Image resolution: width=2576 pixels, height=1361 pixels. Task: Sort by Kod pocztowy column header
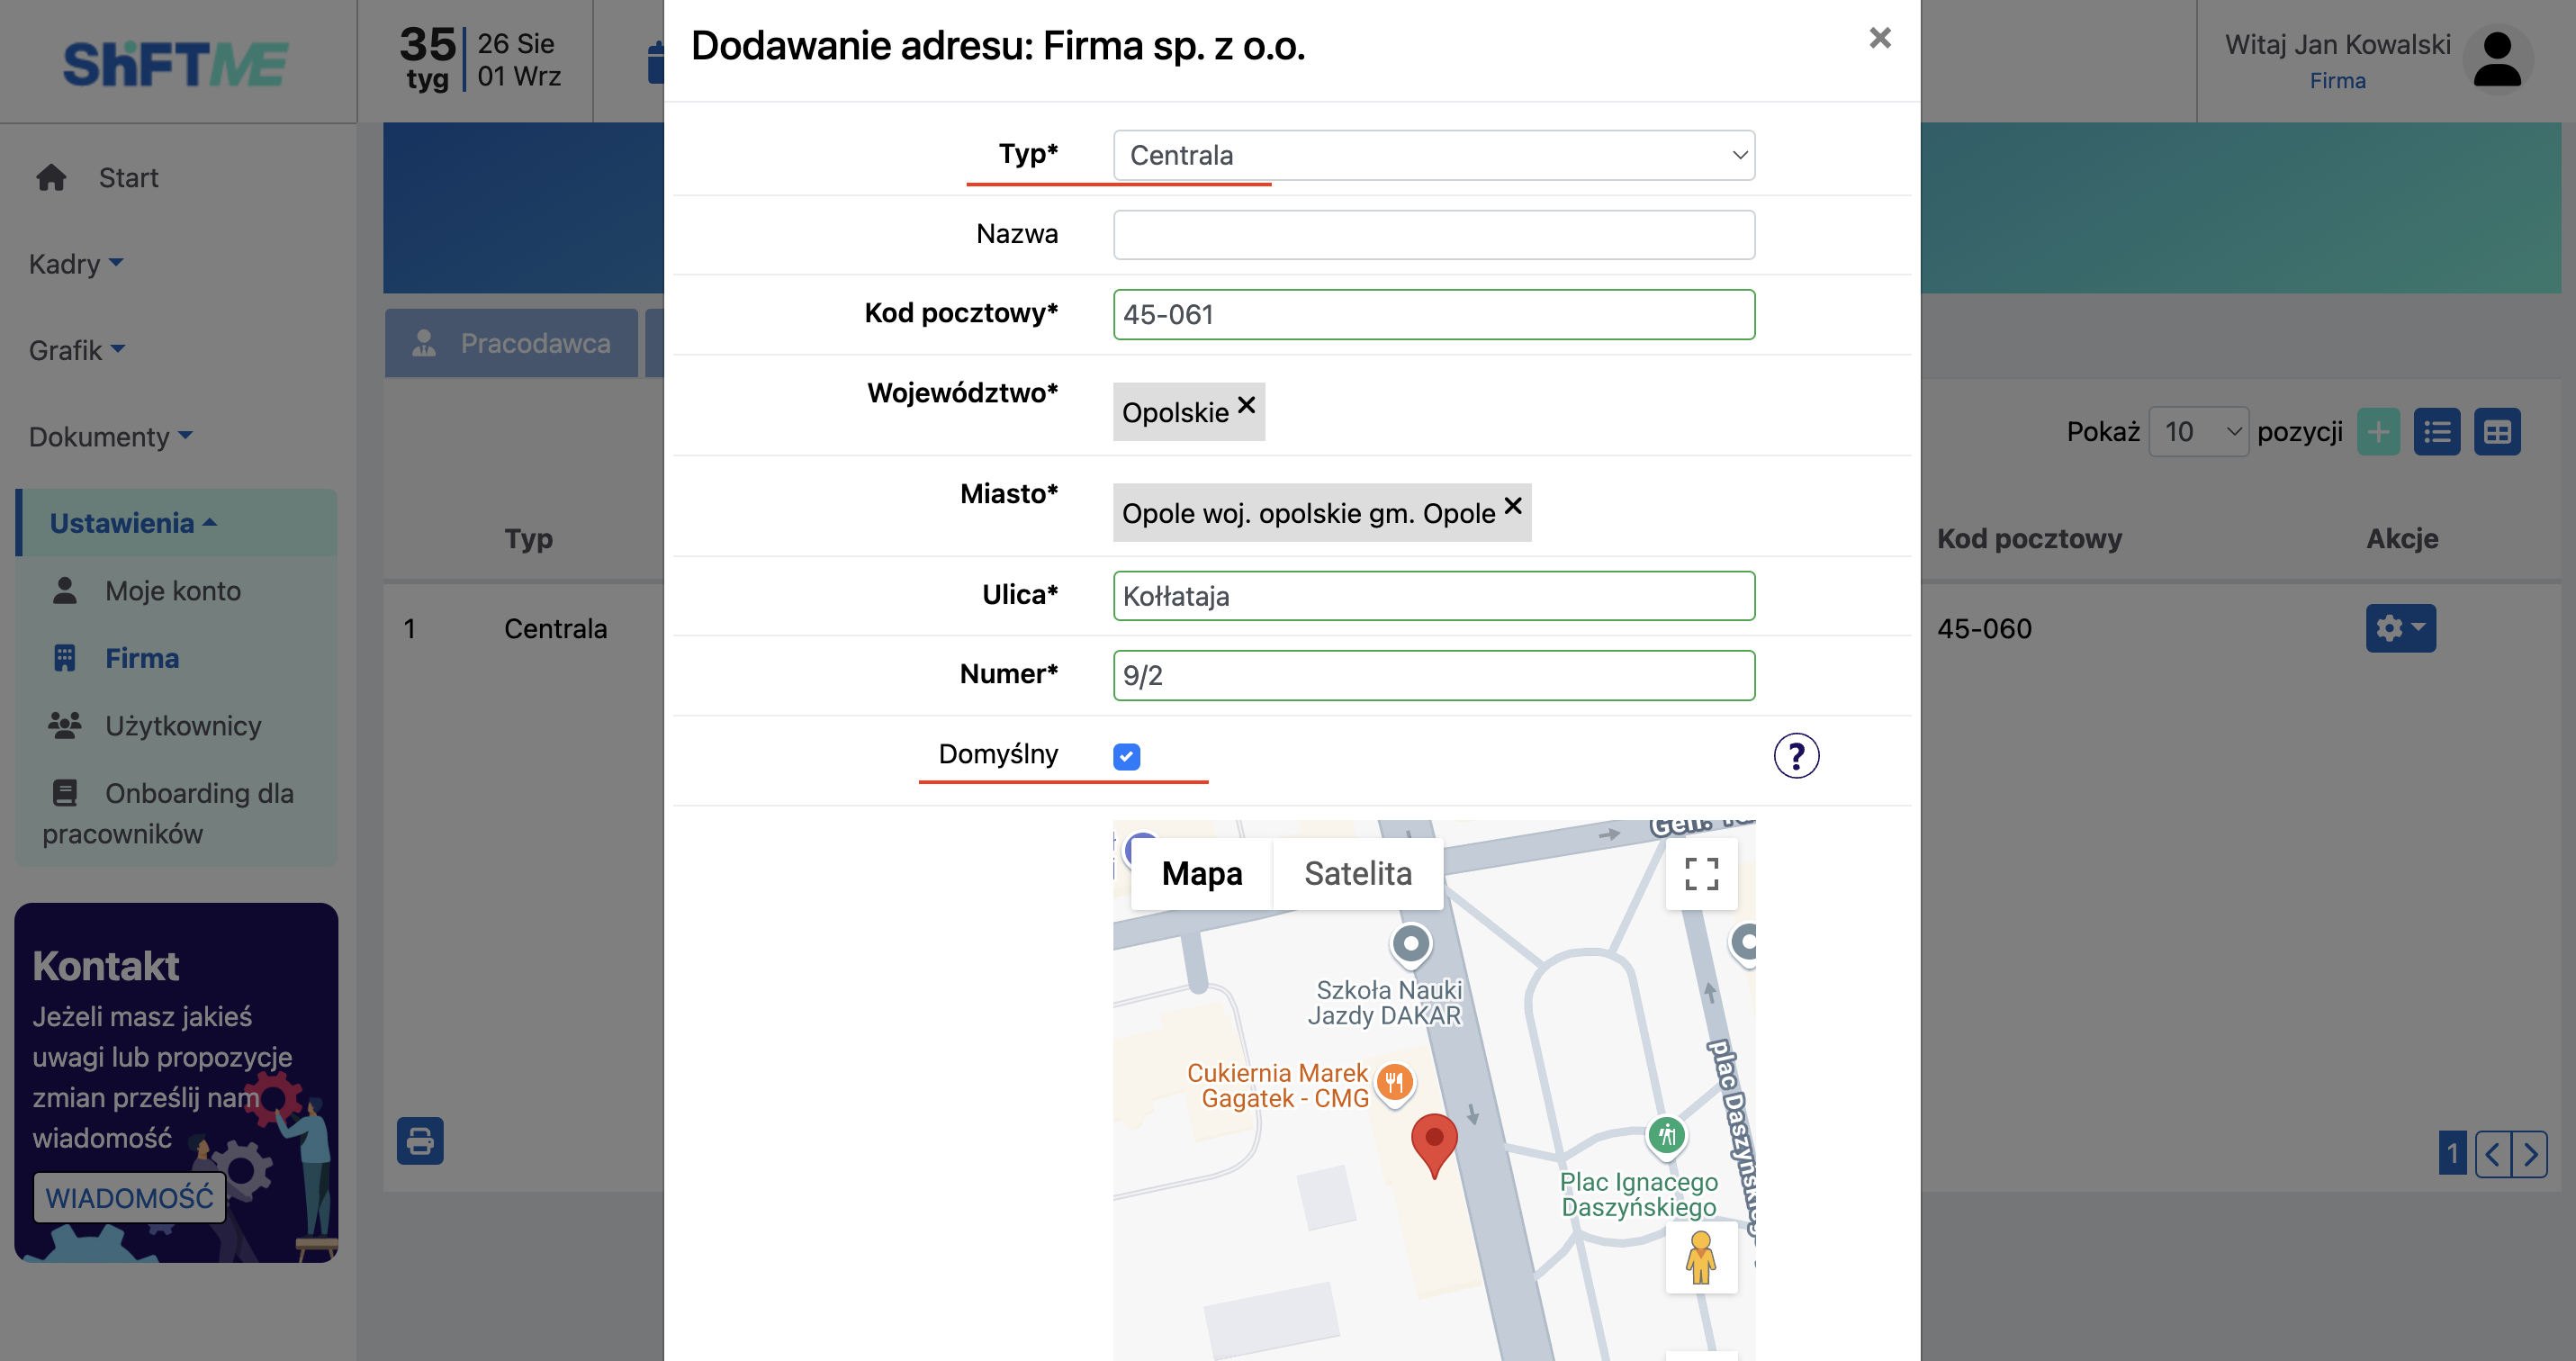(x=2029, y=539)
